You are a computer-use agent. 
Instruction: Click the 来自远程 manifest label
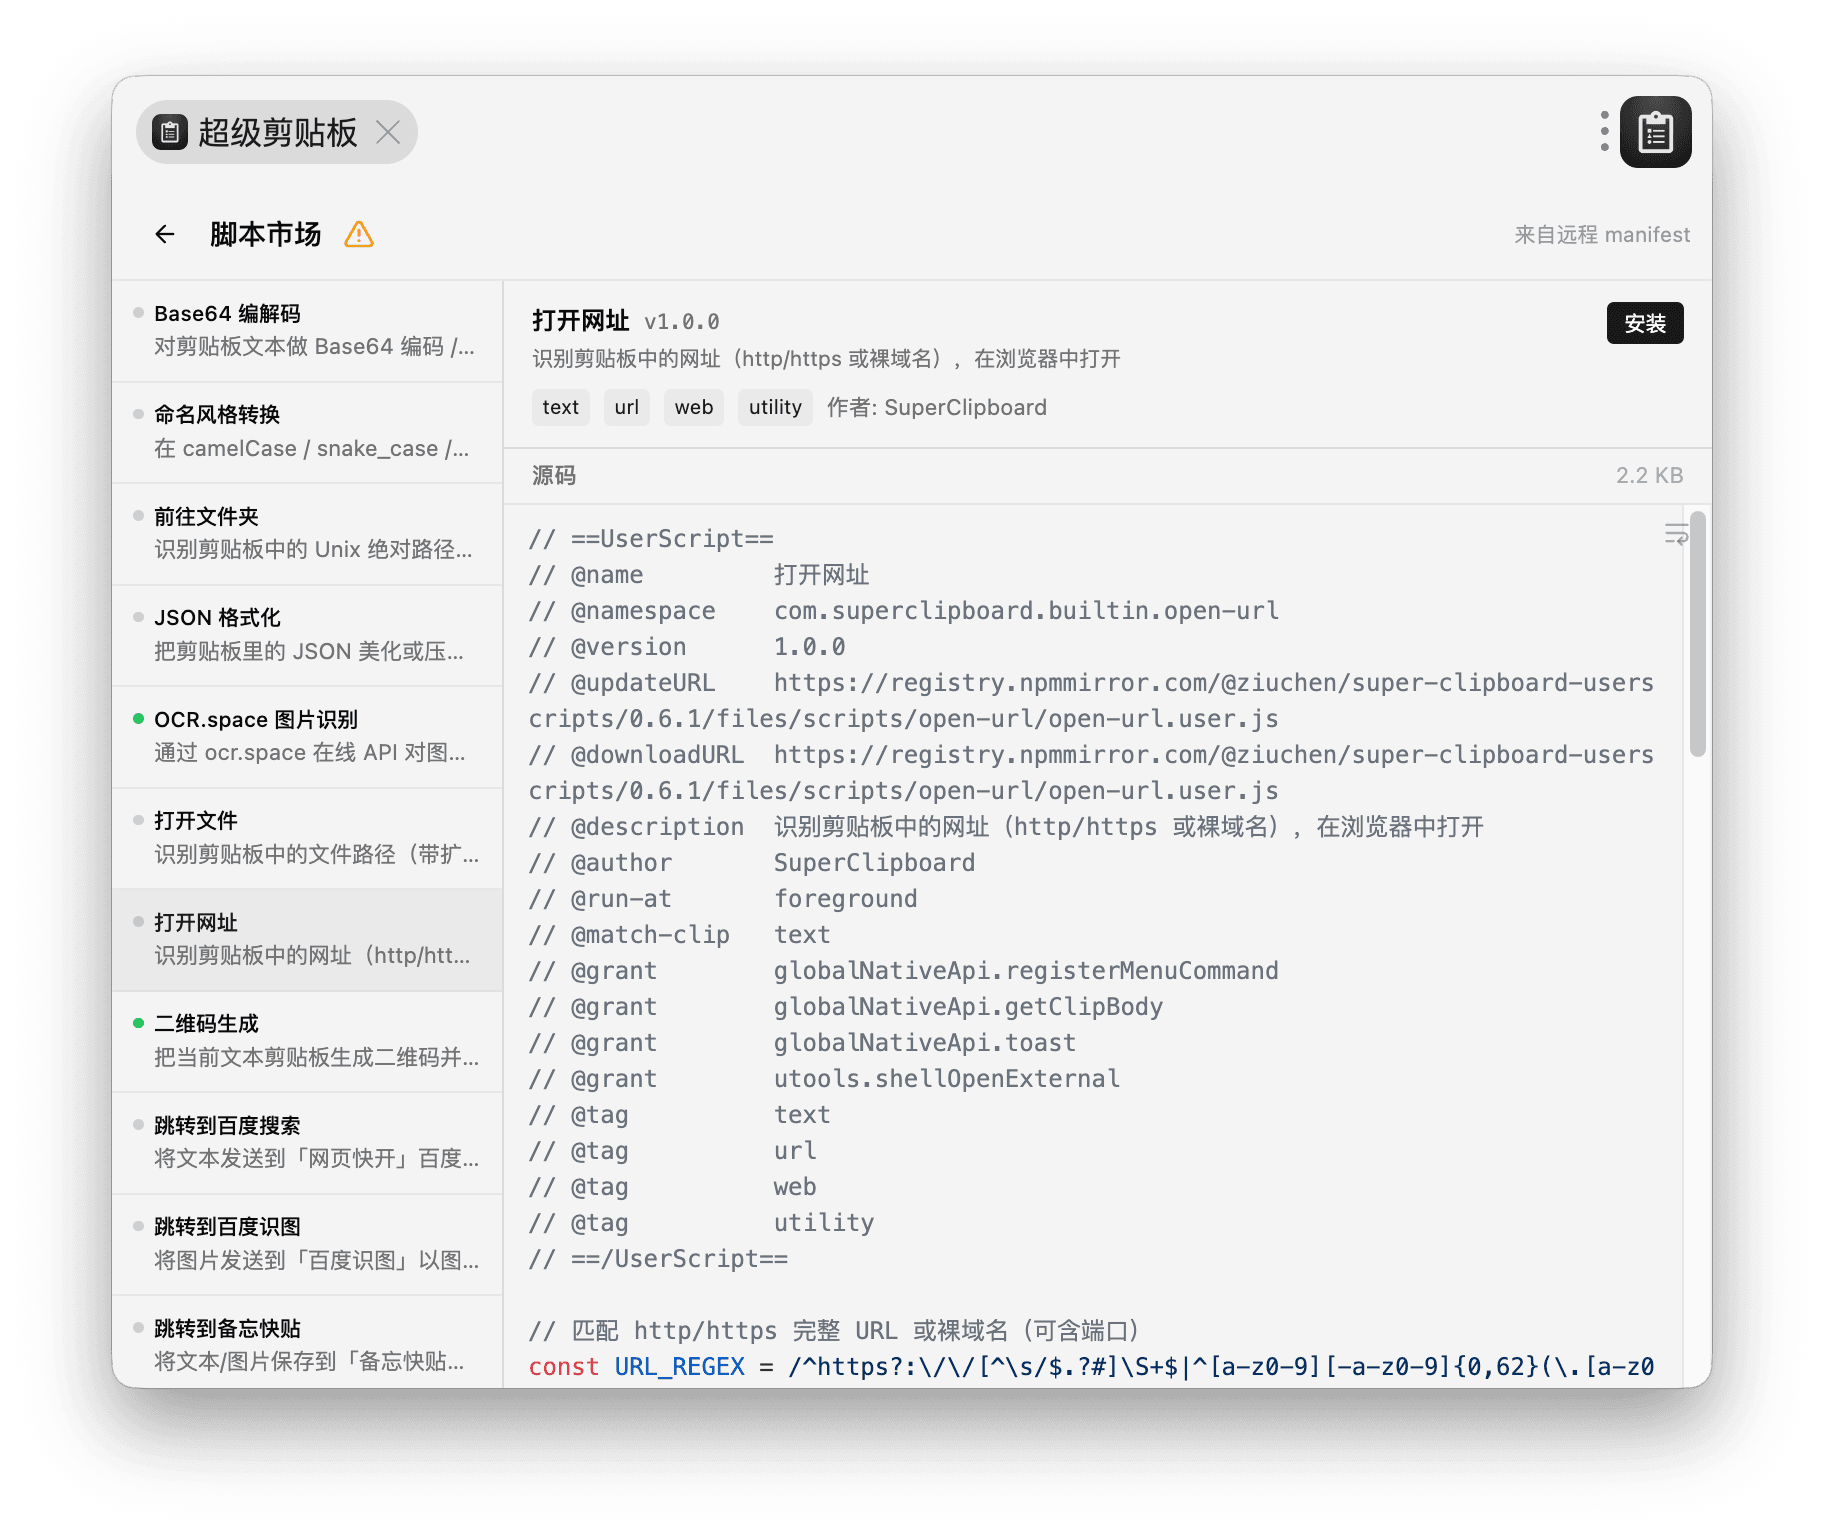tap(1602, 235)
